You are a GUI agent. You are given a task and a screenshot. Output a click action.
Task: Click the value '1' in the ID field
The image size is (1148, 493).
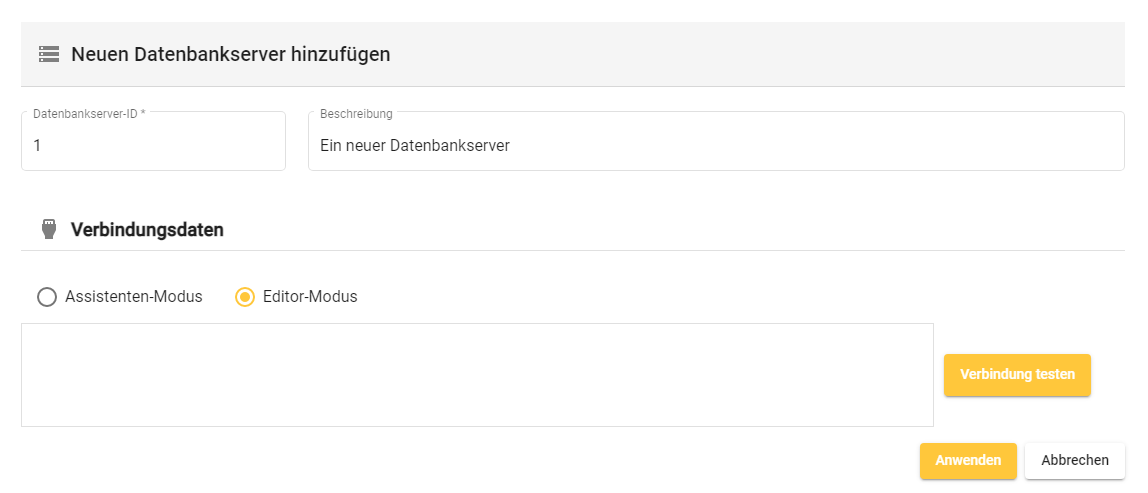[37, 146]
